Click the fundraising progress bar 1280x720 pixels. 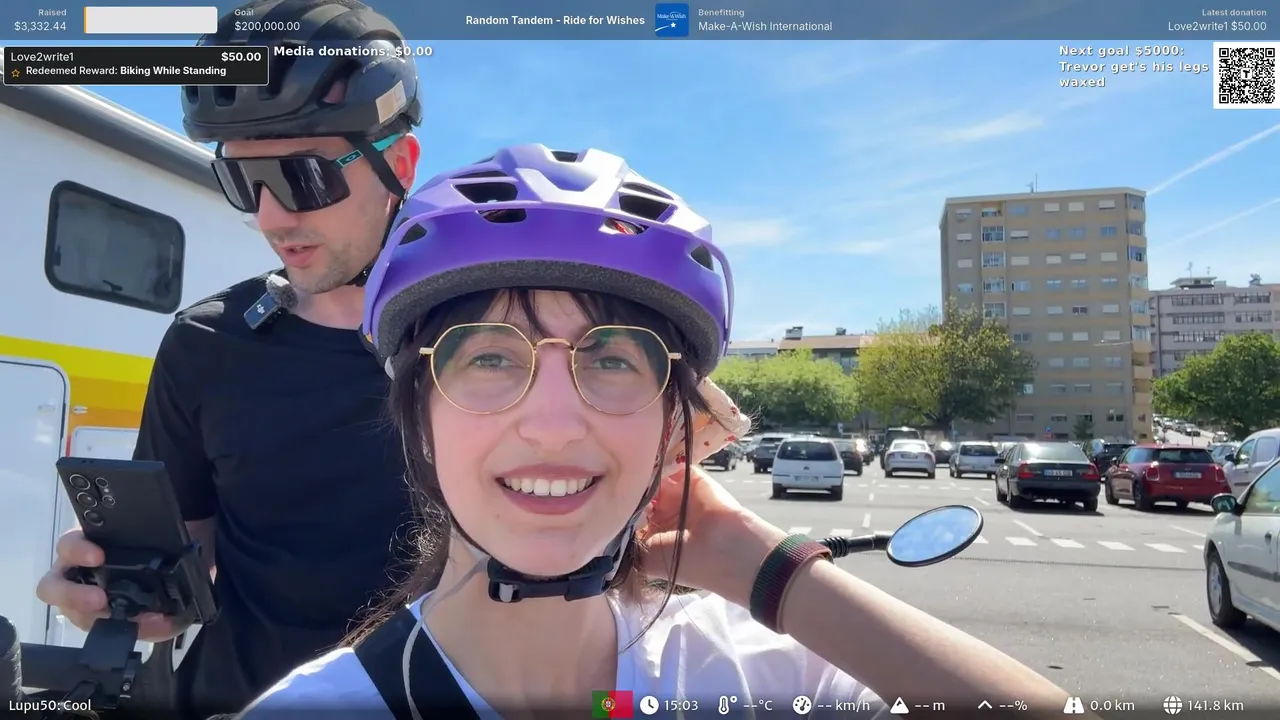(151, 20)
